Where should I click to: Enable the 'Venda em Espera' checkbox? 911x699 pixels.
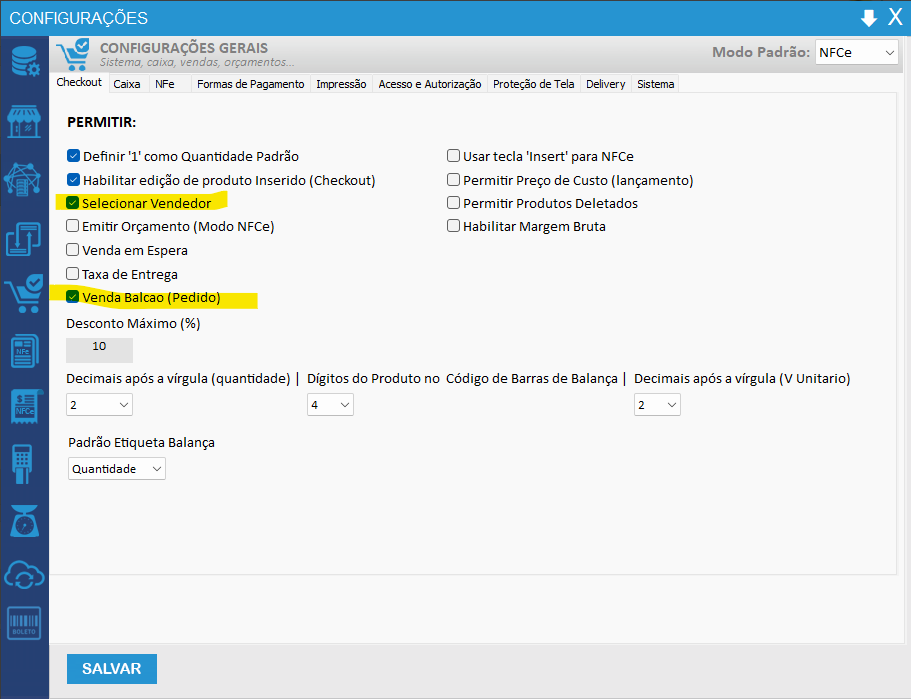73,250
